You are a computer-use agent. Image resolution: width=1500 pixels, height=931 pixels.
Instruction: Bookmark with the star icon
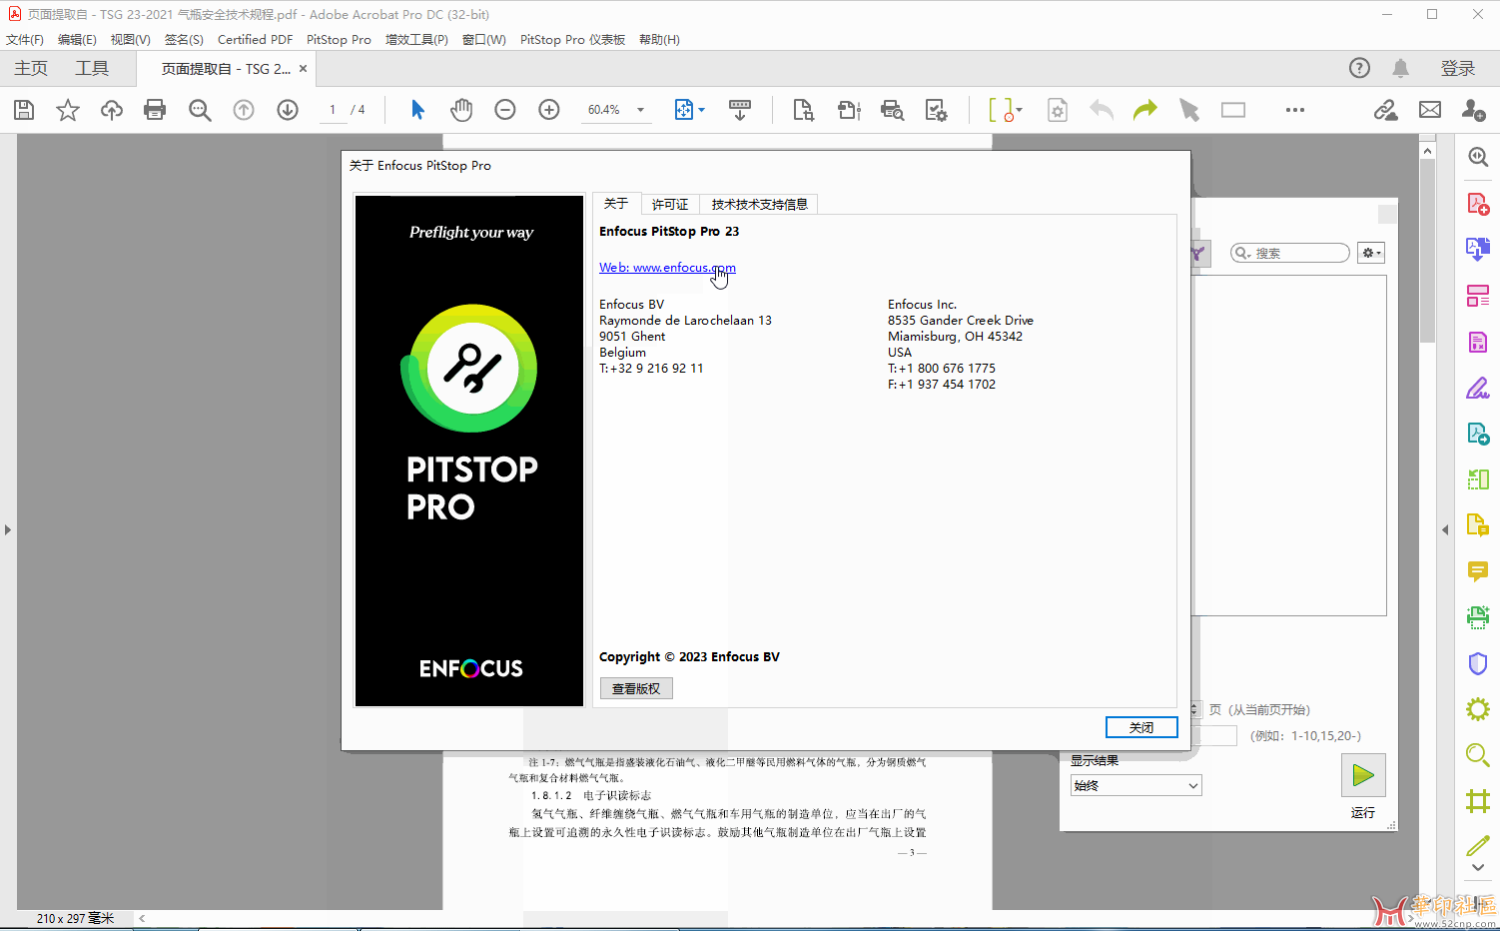pyautogui.click(x=67, y=110)
